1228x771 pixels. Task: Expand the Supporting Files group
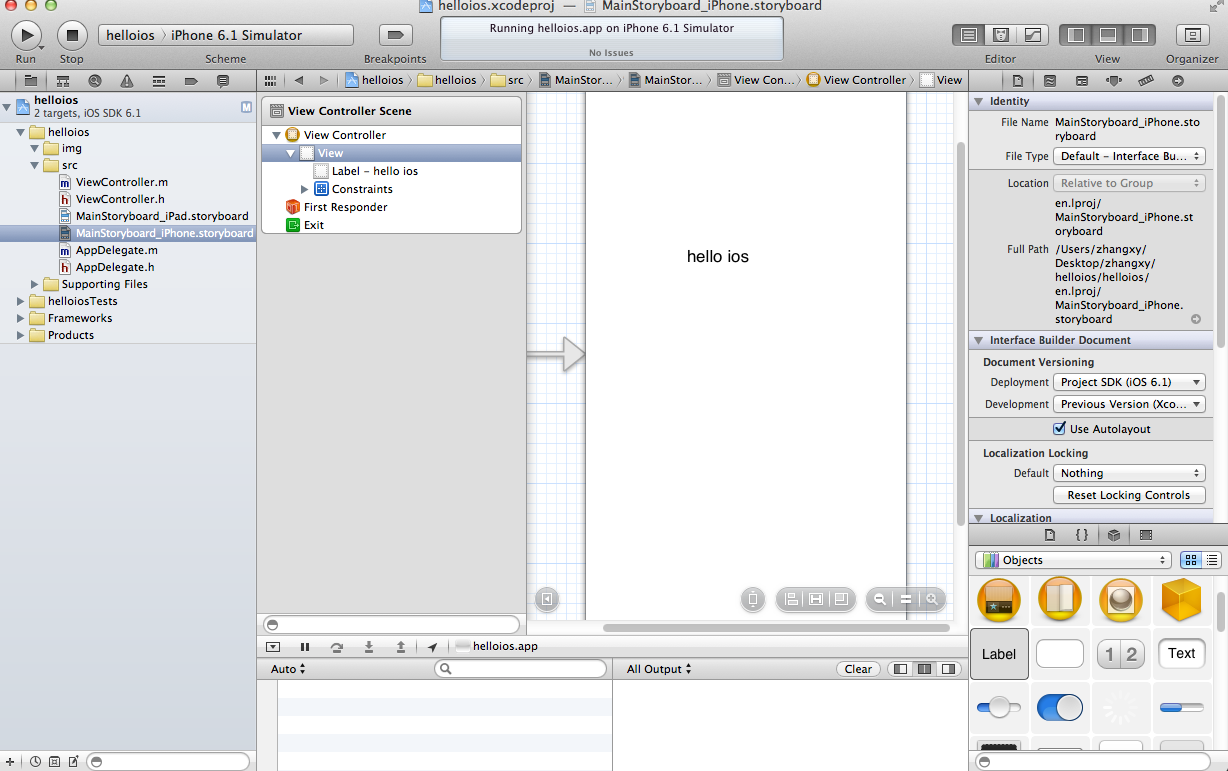pyautogui.click(x=35, y=284)
